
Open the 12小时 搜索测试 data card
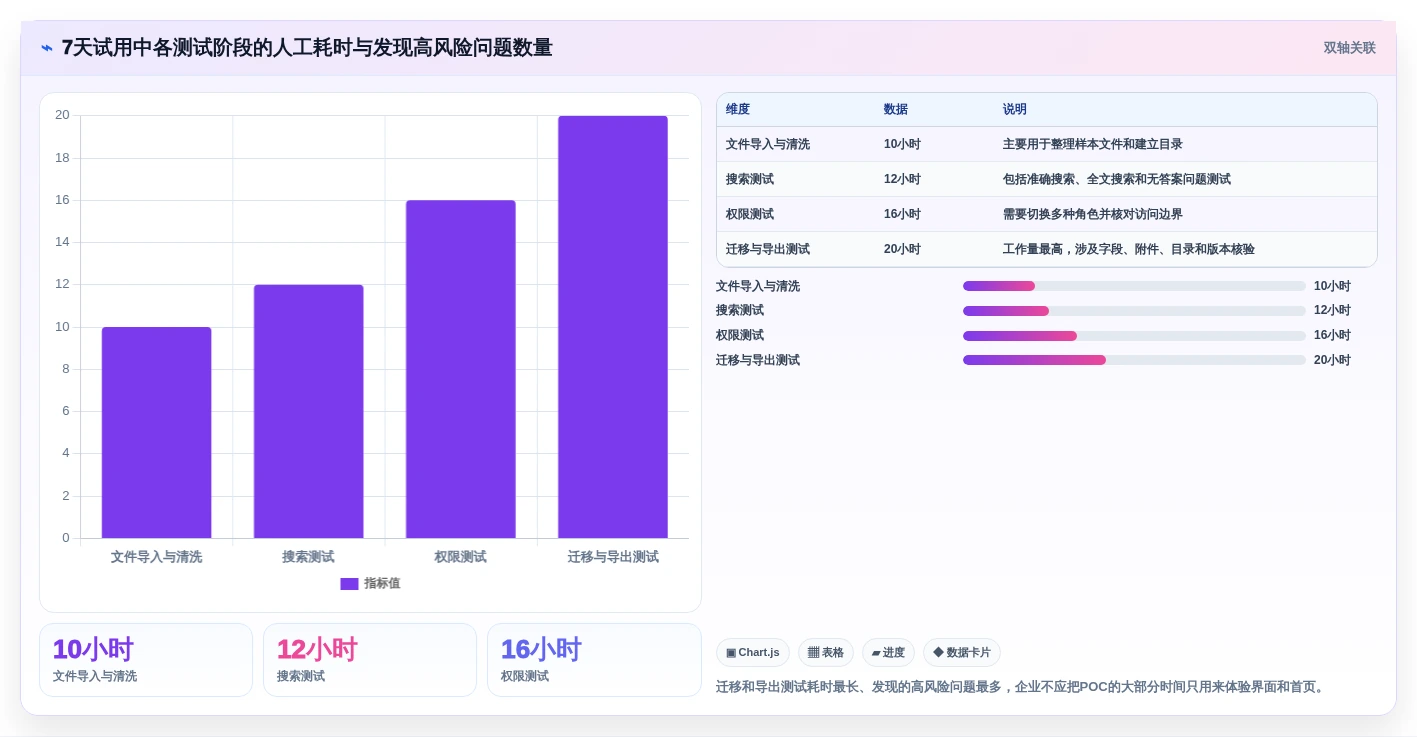370,660
